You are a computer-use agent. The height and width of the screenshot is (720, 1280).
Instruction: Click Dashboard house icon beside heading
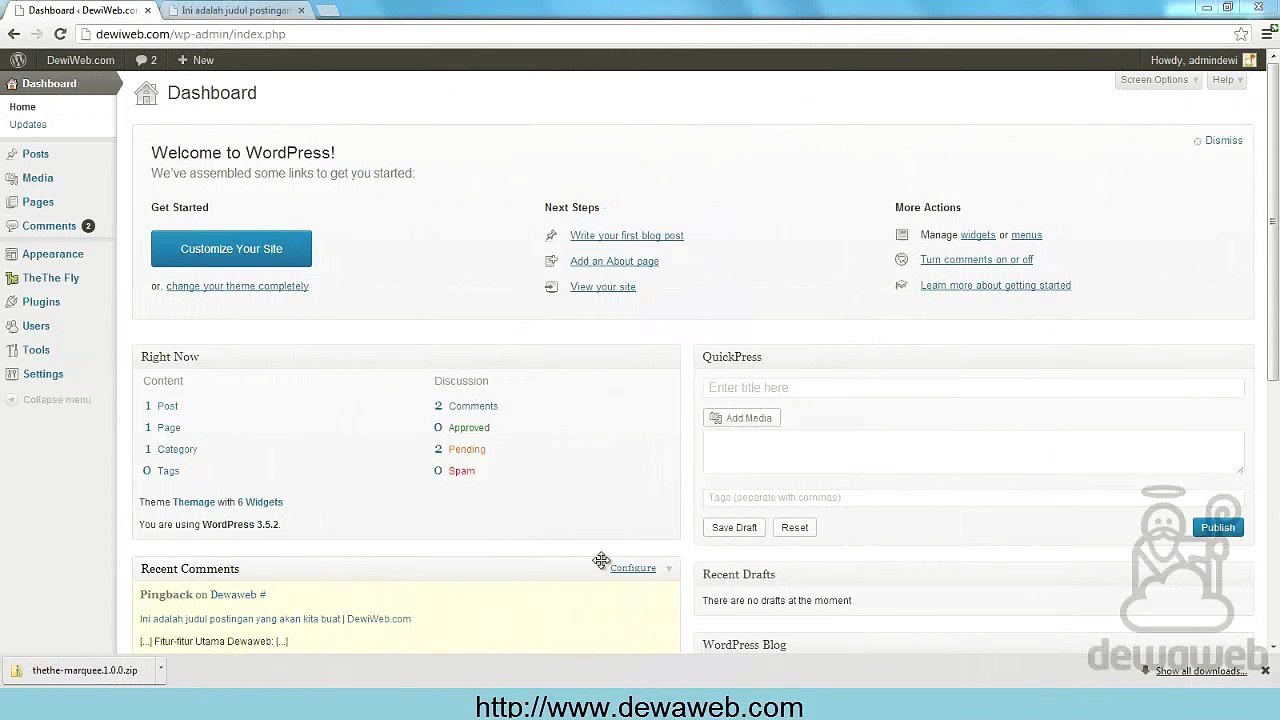(x=147, y=93)
